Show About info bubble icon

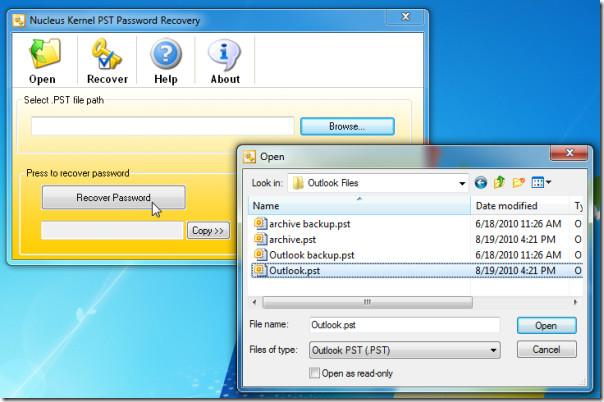pyautogui.click(x=224, y=55)
